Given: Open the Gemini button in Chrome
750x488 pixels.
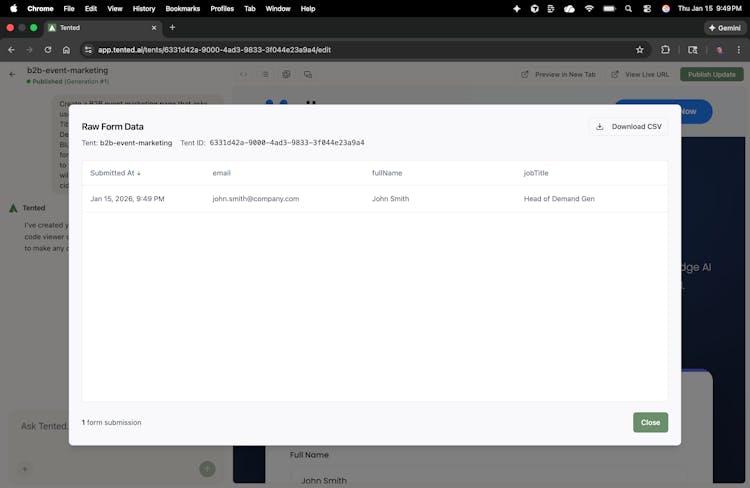Looking at the screenshot, I should 725,28.
